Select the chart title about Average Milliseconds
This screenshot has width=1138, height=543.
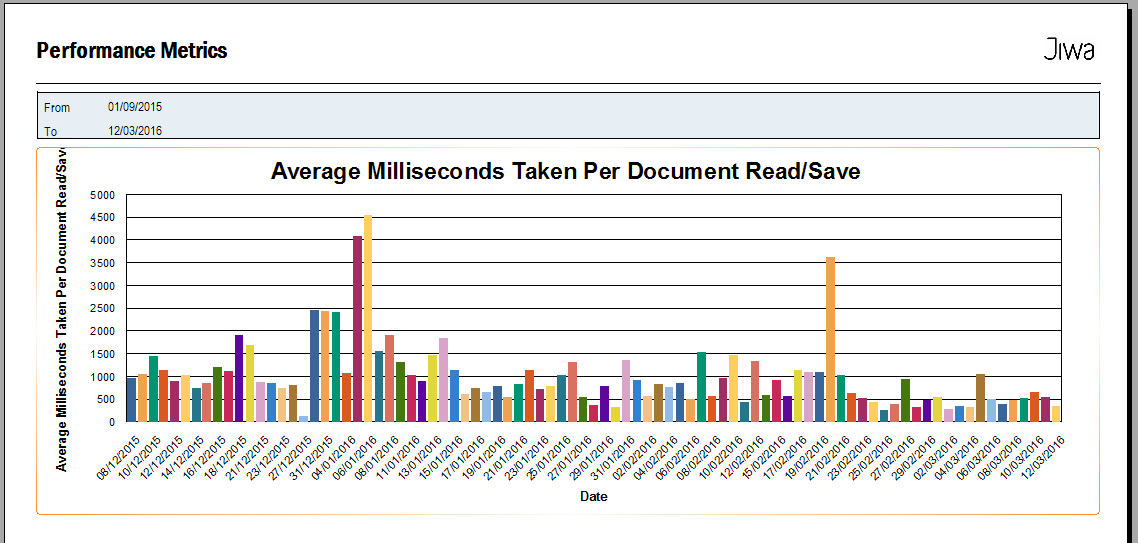[x=565, y=171]
